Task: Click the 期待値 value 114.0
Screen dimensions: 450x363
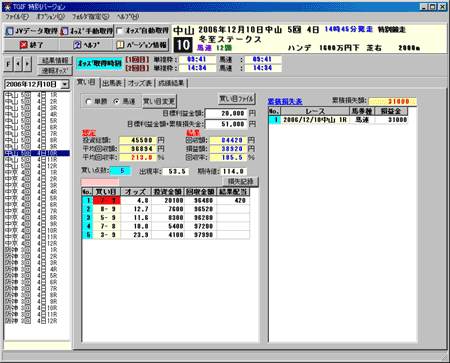Action: 233,171
